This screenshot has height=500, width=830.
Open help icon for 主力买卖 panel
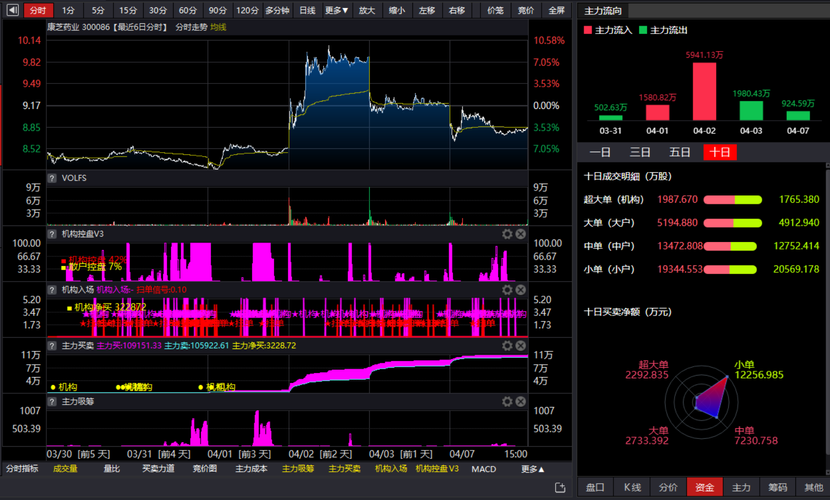pyautogui.click(x=52, y=346)
